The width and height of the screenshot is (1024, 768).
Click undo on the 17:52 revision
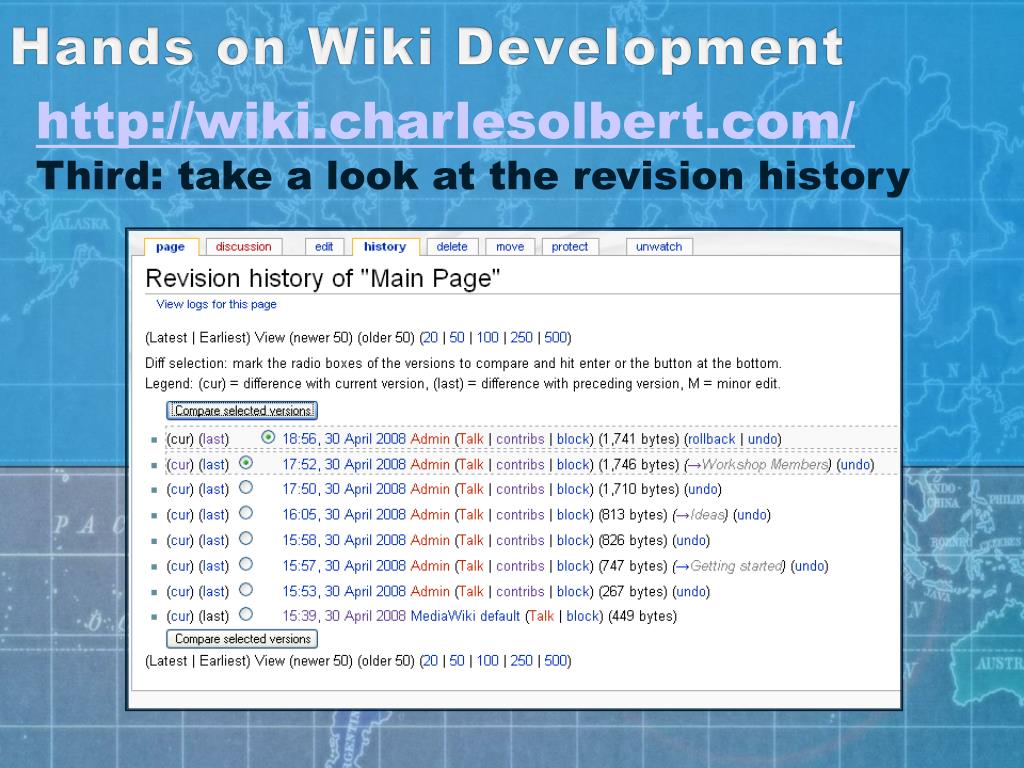855,464
